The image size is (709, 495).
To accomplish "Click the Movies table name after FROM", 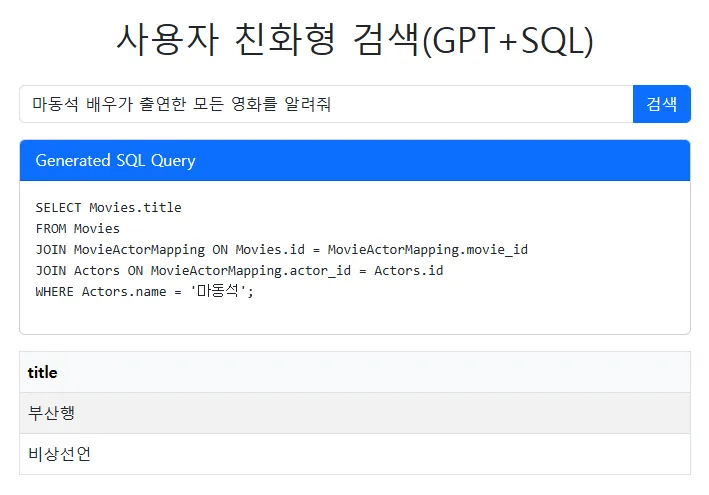I will click(97, 229).
